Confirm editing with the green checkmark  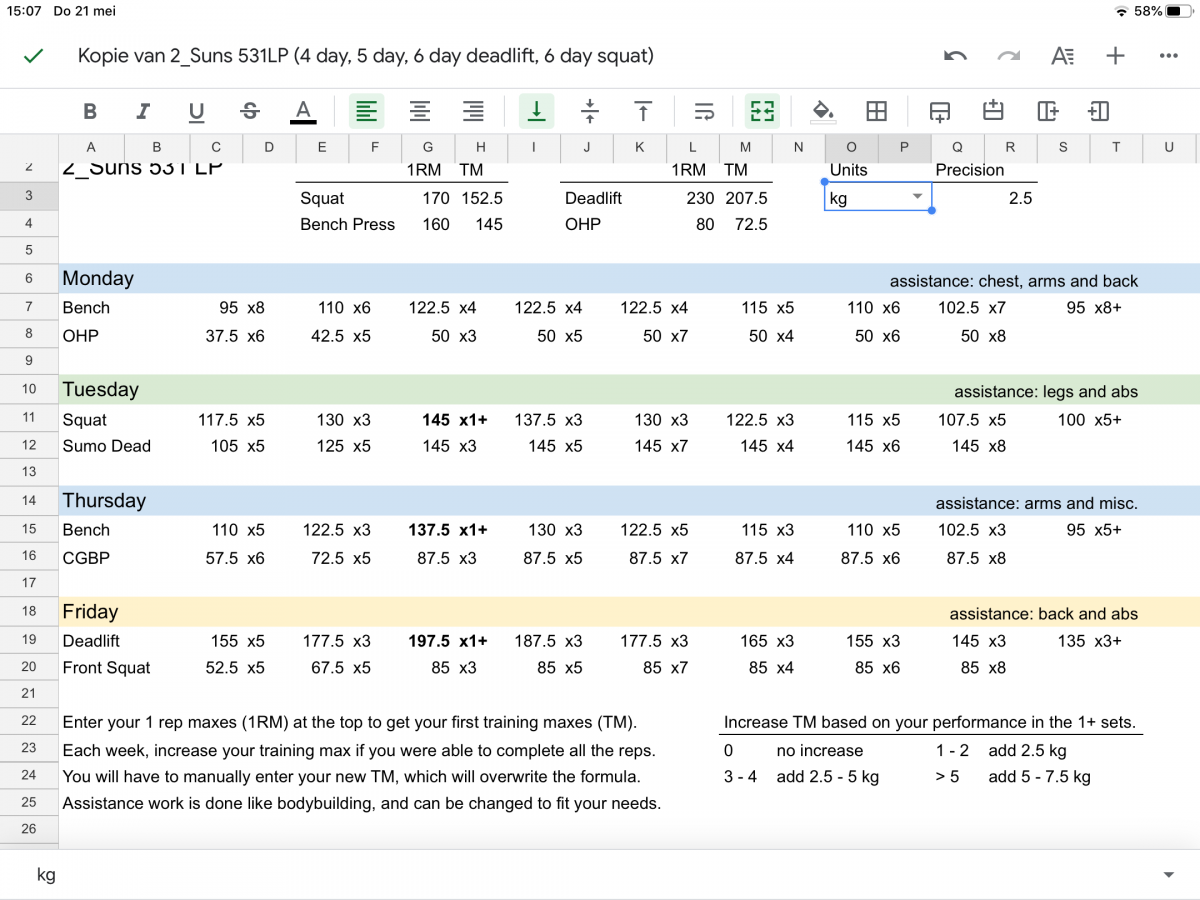click(34, 56)
